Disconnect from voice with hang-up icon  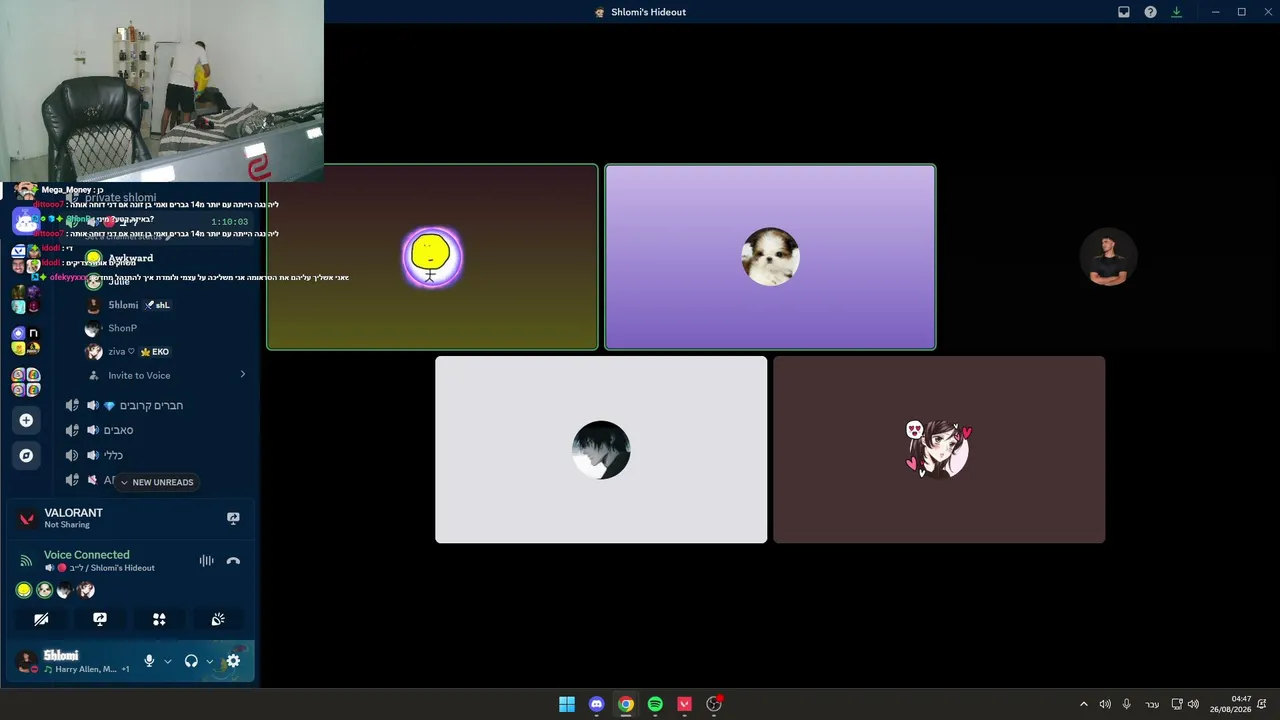pos(233,561)
